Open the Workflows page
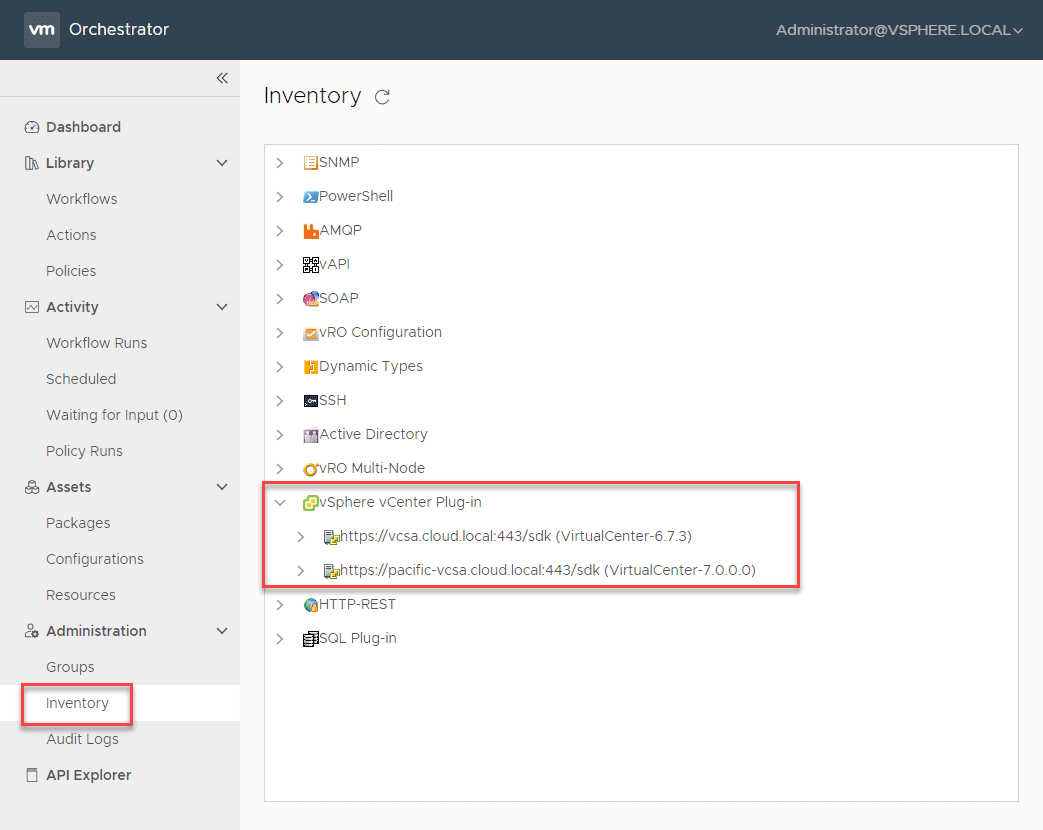Viewport: 1043px width, 830px height. (x=81, y=198)
